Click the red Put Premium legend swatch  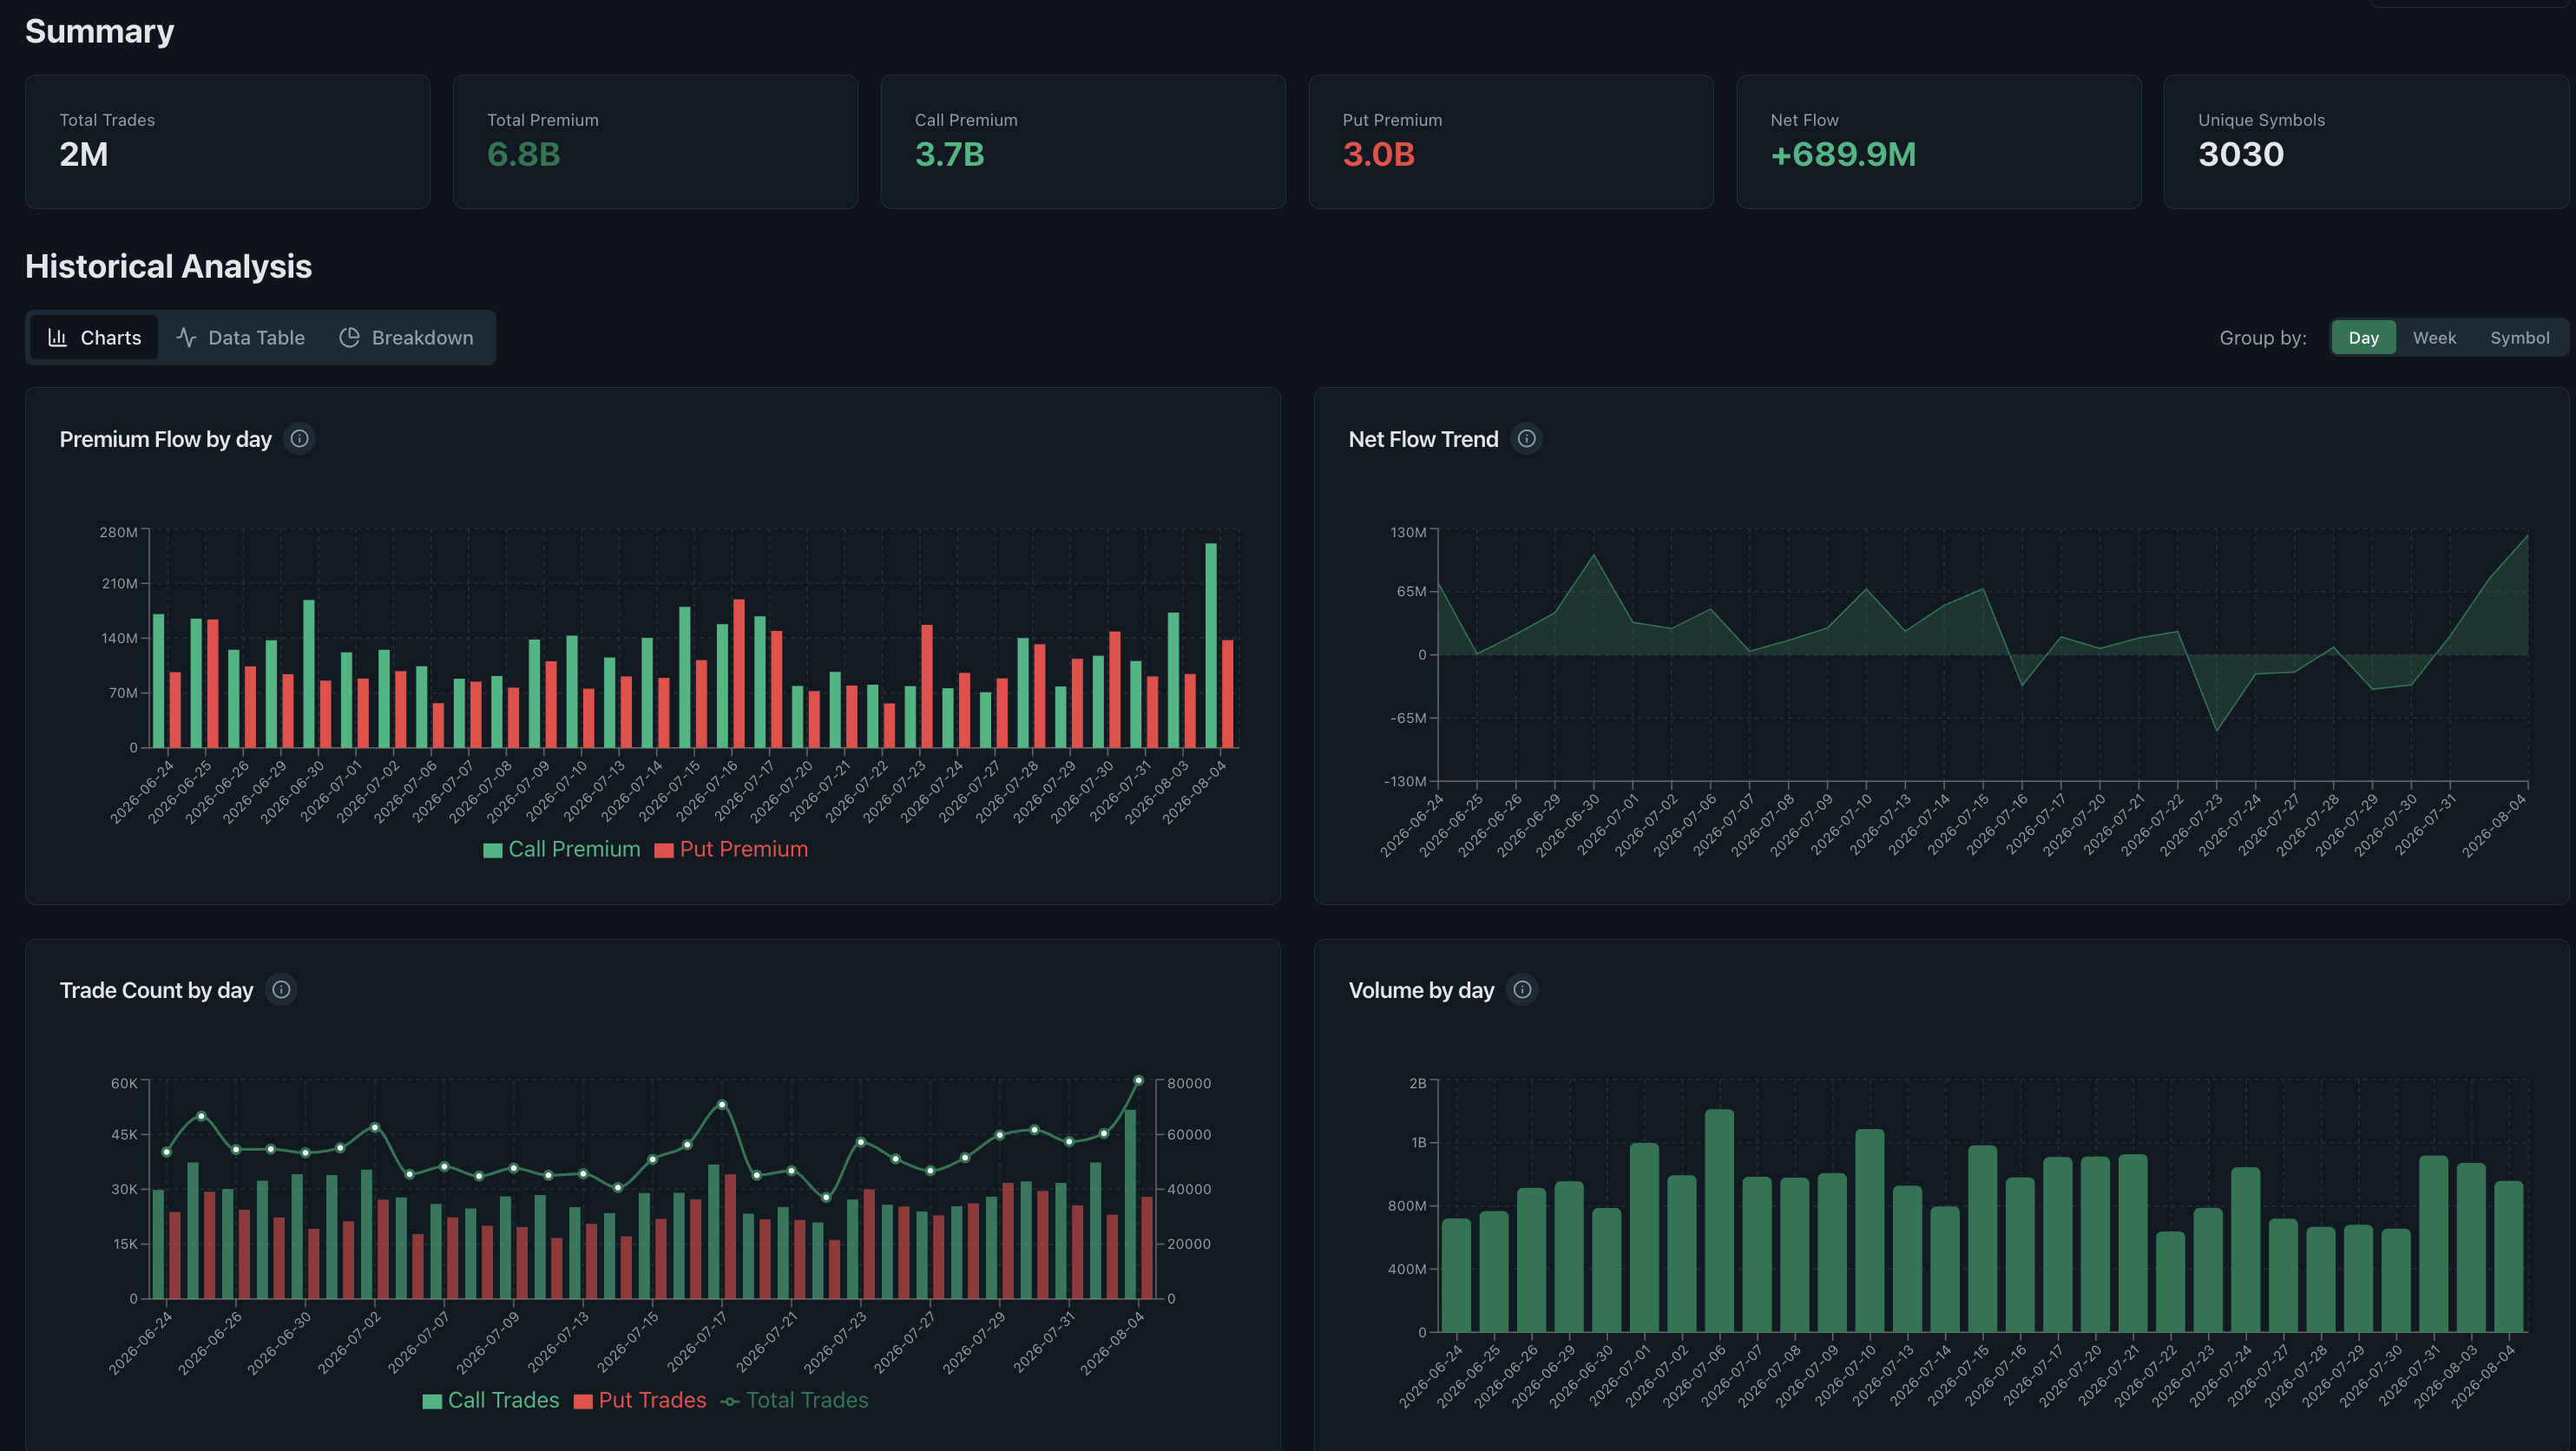[x=663, y=850]
